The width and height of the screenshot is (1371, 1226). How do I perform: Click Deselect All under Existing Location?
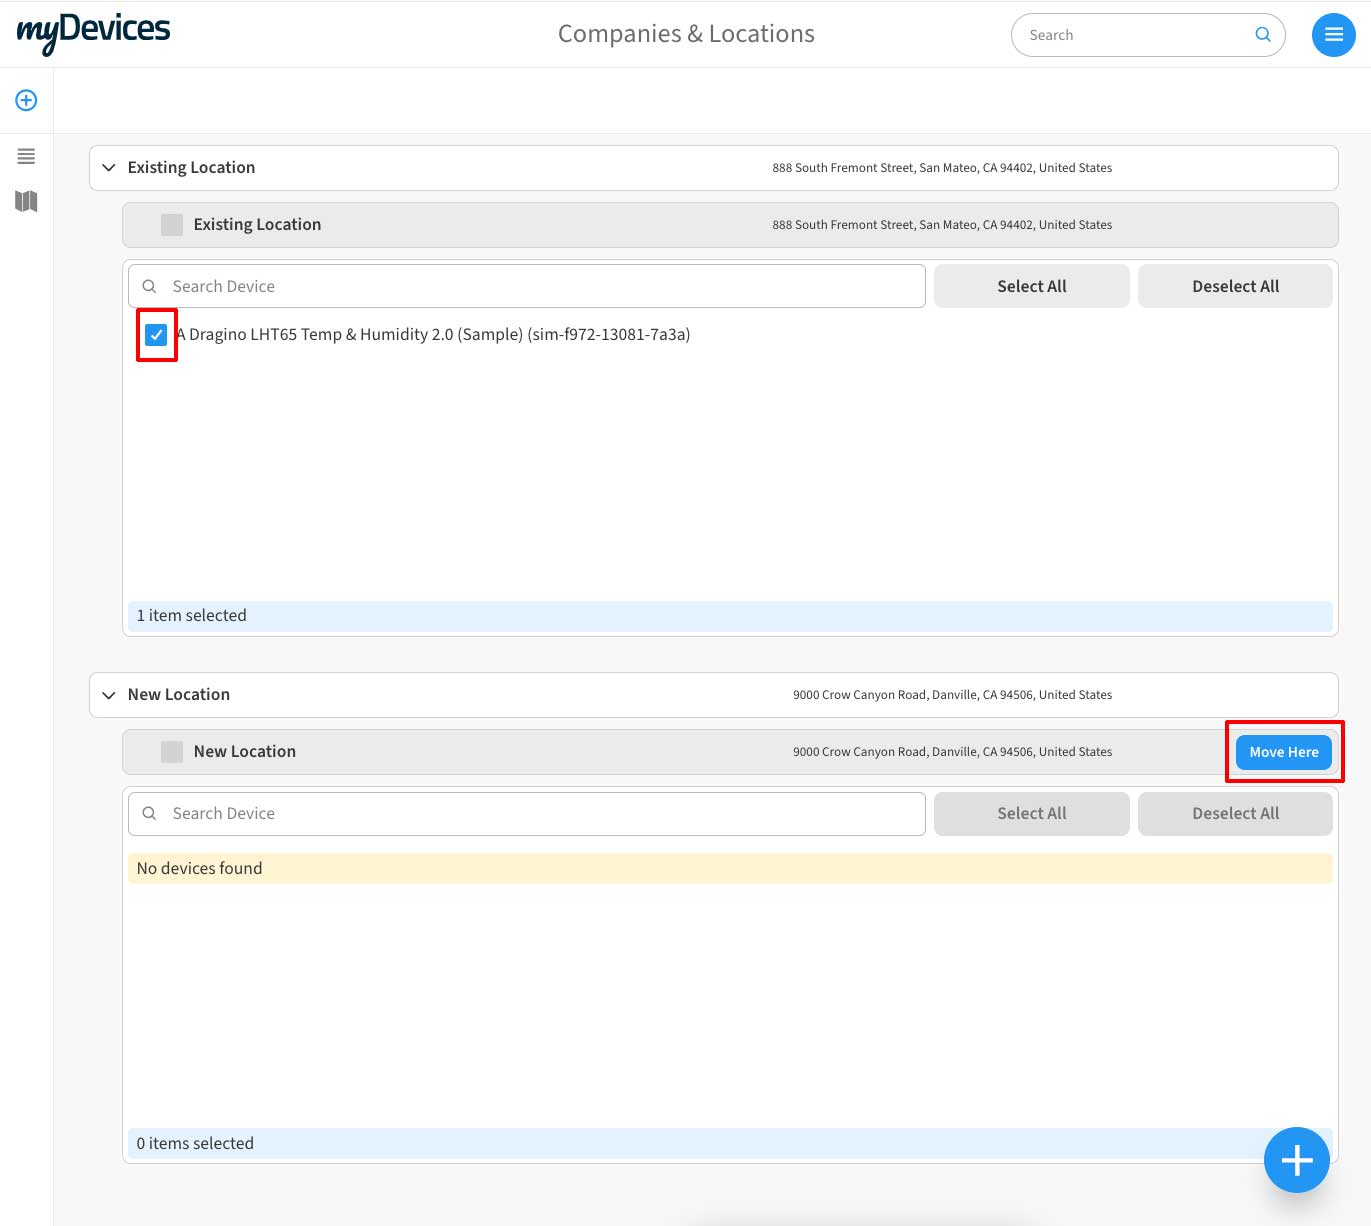(x=1235, y=286)
